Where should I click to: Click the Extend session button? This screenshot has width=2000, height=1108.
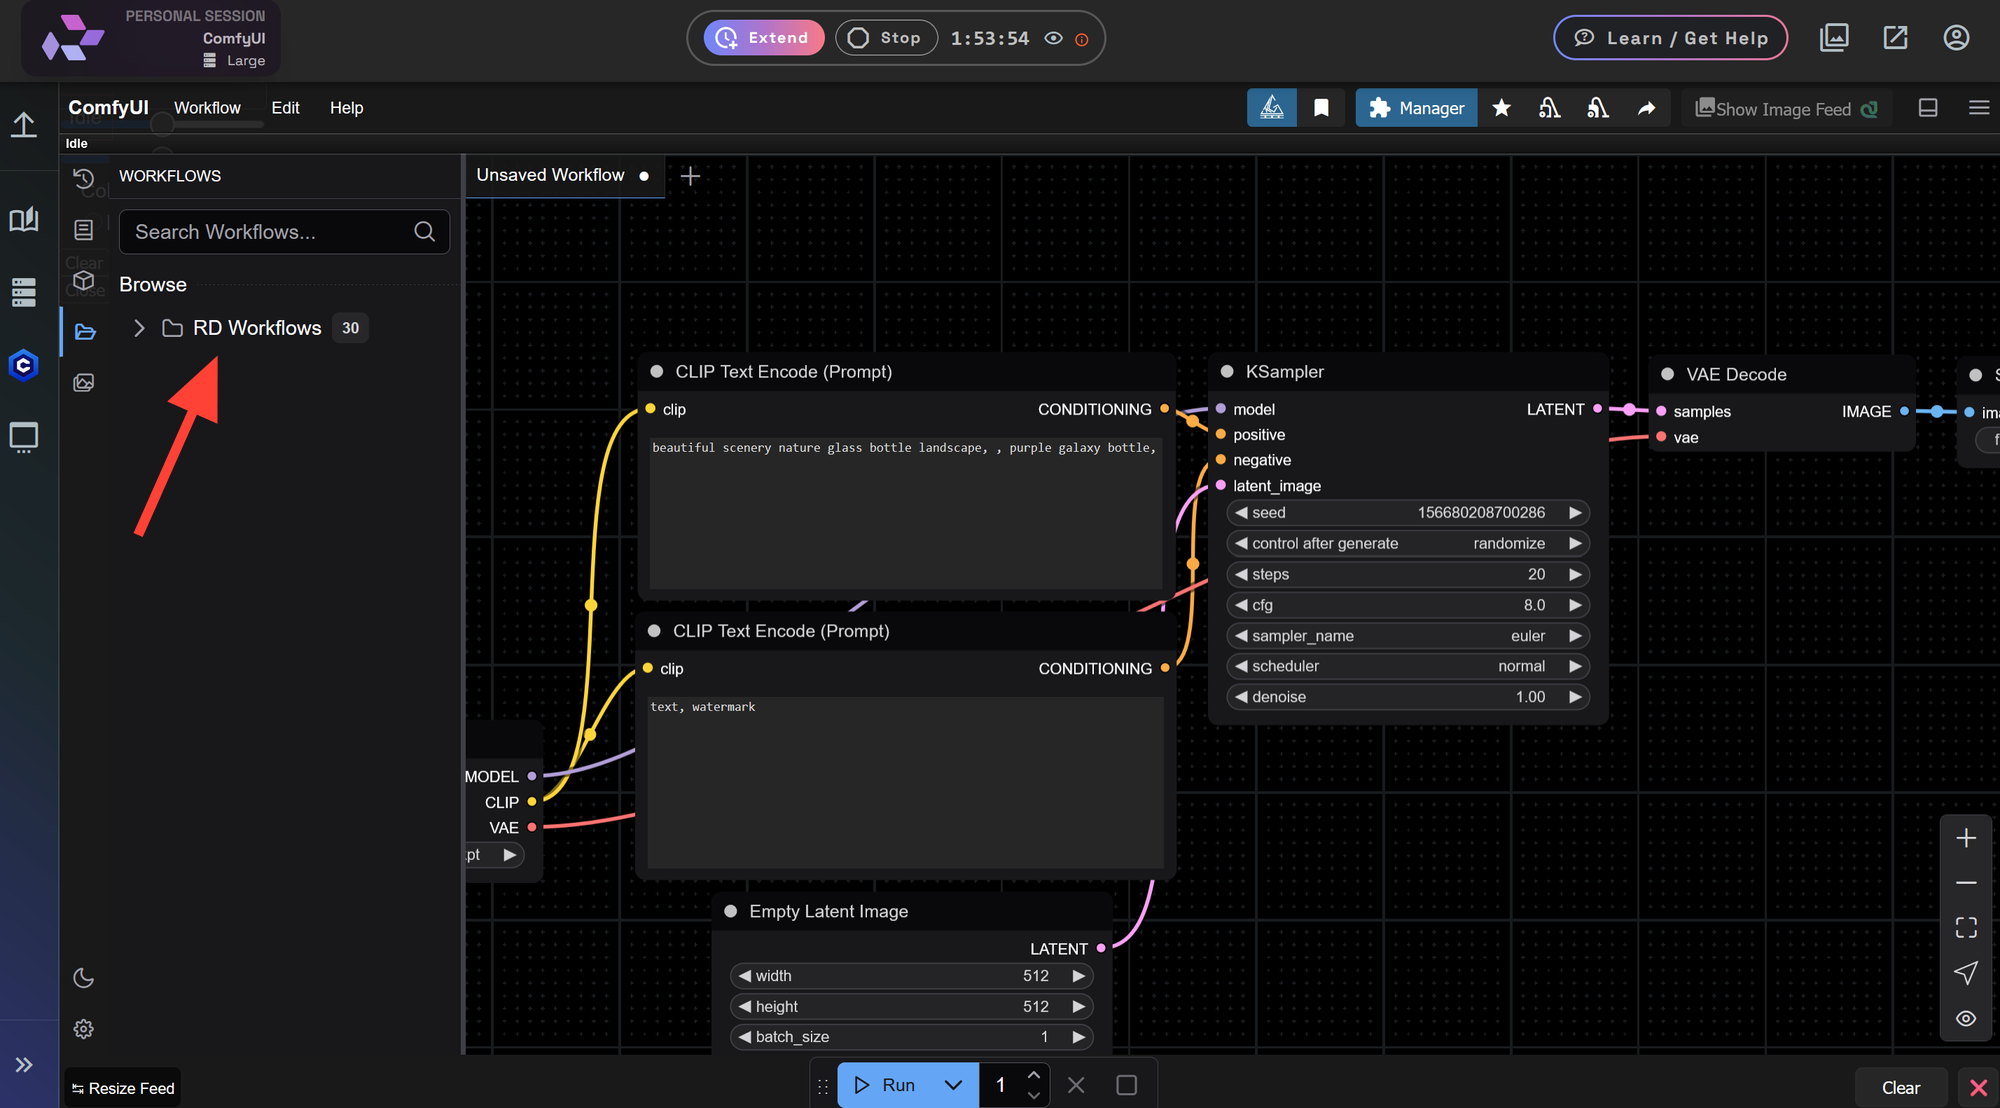pyautogui.click(x=763, y=37)
